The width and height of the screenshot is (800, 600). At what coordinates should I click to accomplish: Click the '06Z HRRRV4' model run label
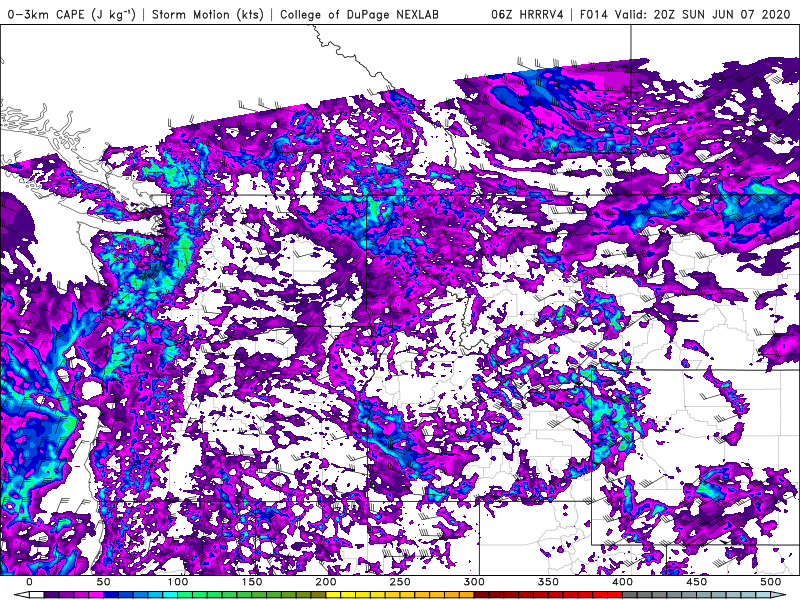point(527,14)
